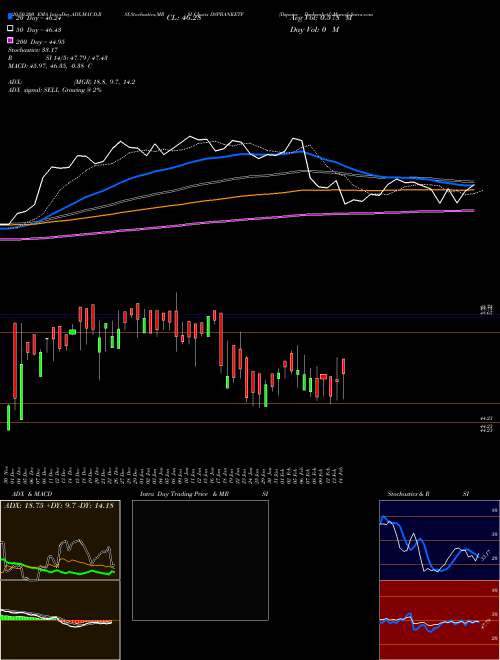Select the 'SI 14/3: 47.79 / 47.43' value
500x660 pixels.
77,58
